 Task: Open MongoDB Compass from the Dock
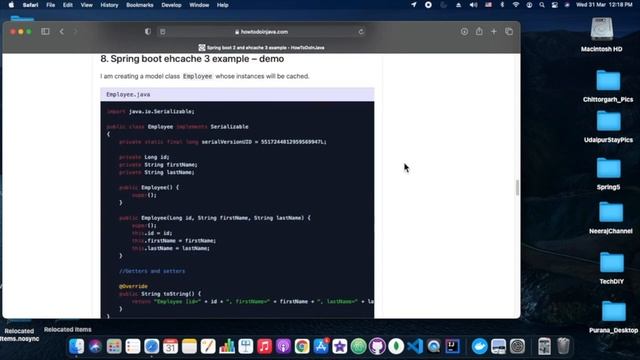(x=396, y=346)
